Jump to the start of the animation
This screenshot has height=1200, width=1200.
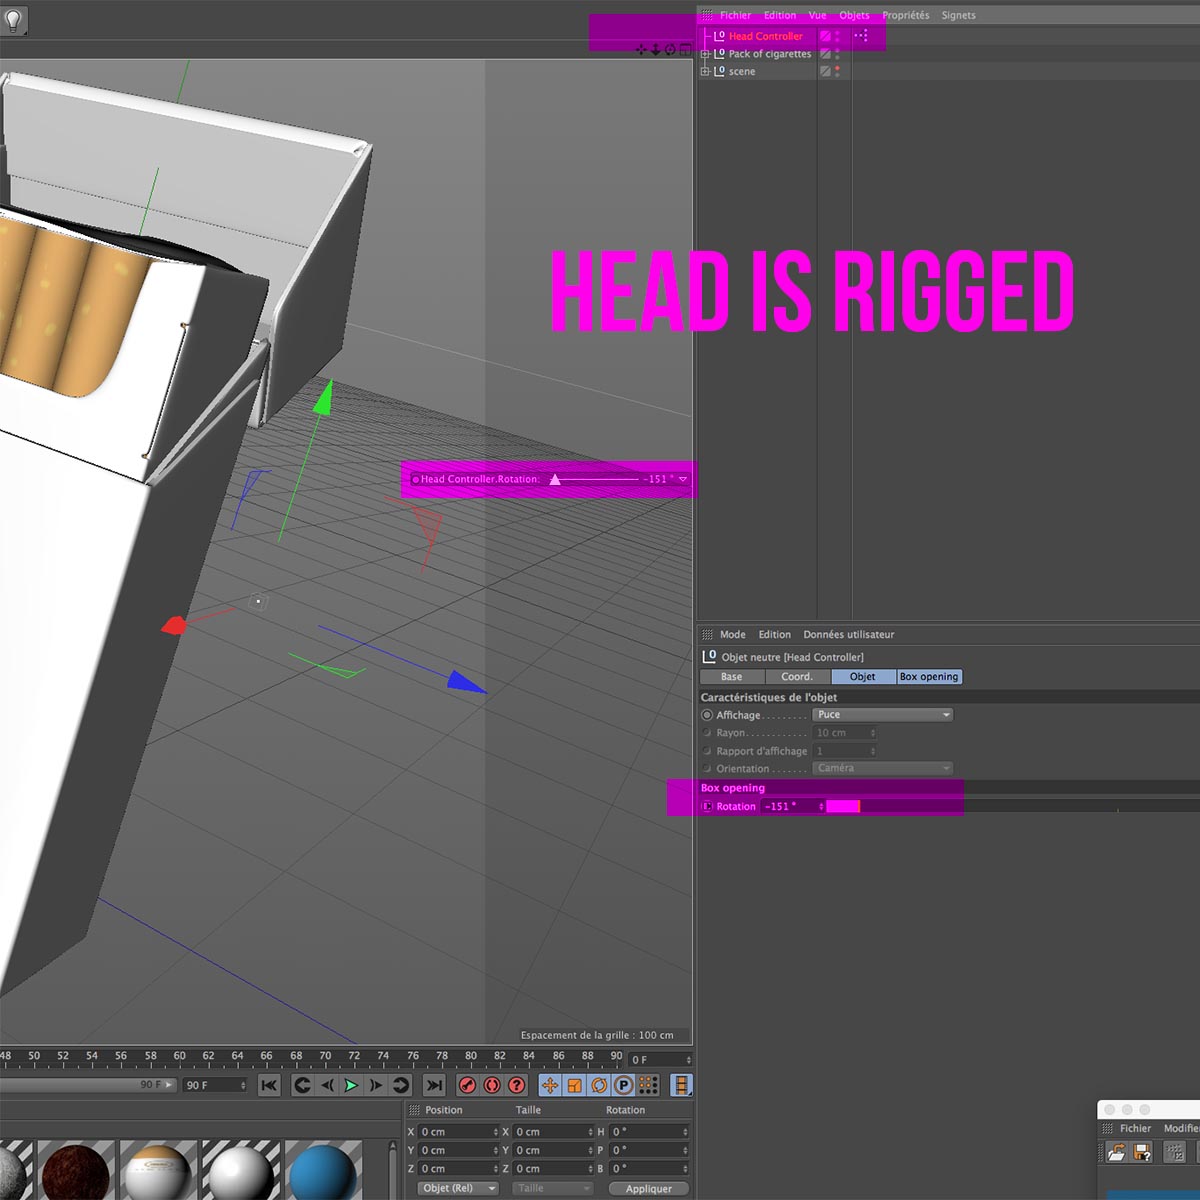click(269, 1085)
